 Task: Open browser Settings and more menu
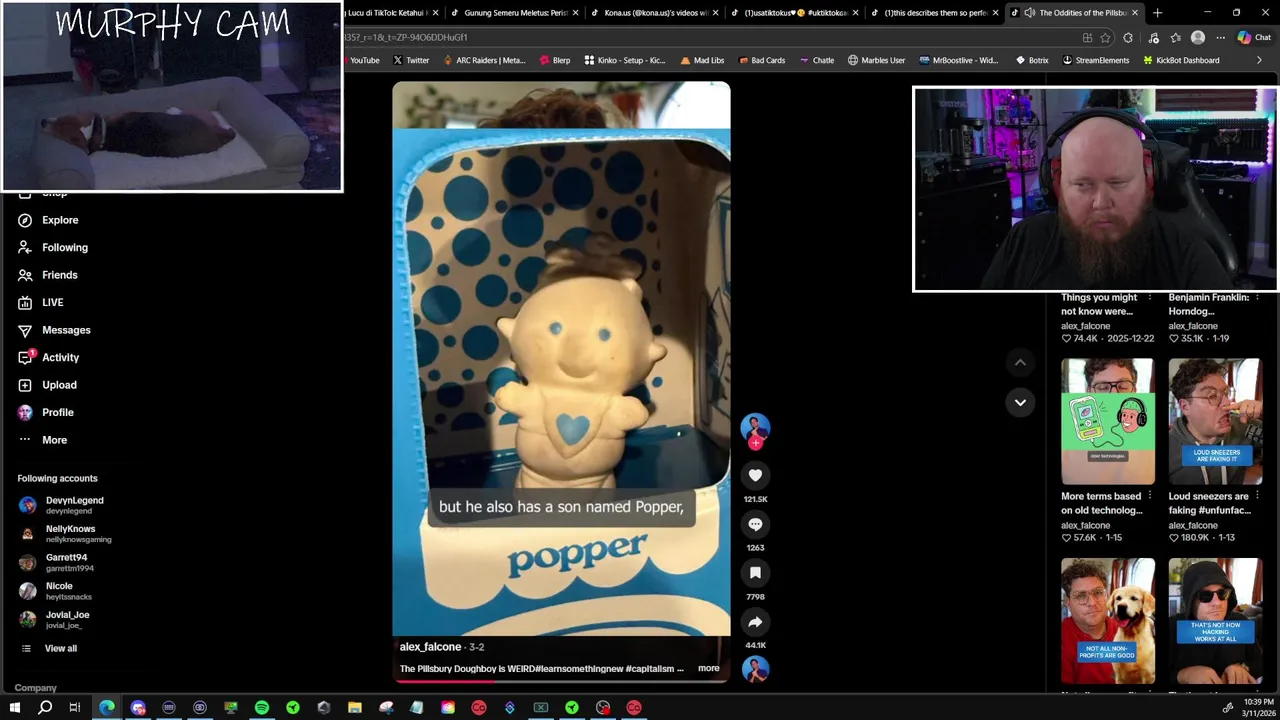tap(1220, 38)
